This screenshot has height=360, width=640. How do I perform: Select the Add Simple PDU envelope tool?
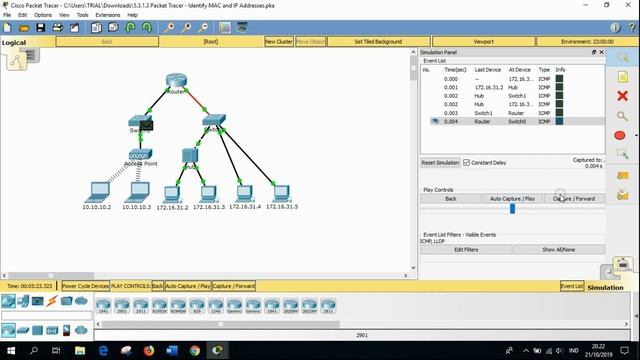coord(623,176)
